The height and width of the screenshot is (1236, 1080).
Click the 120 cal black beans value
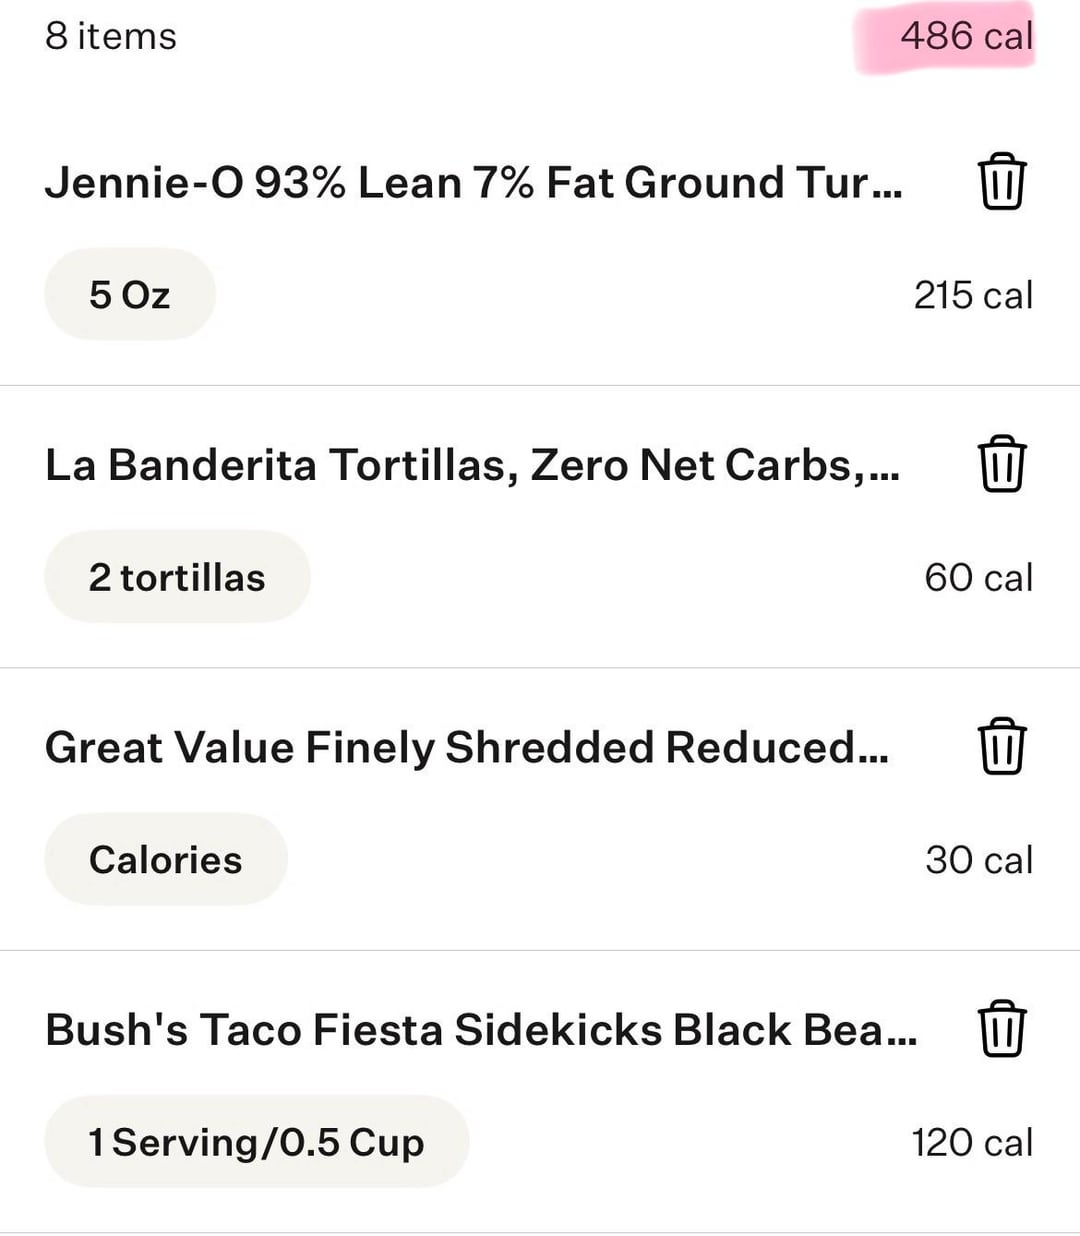point(972,1142)
